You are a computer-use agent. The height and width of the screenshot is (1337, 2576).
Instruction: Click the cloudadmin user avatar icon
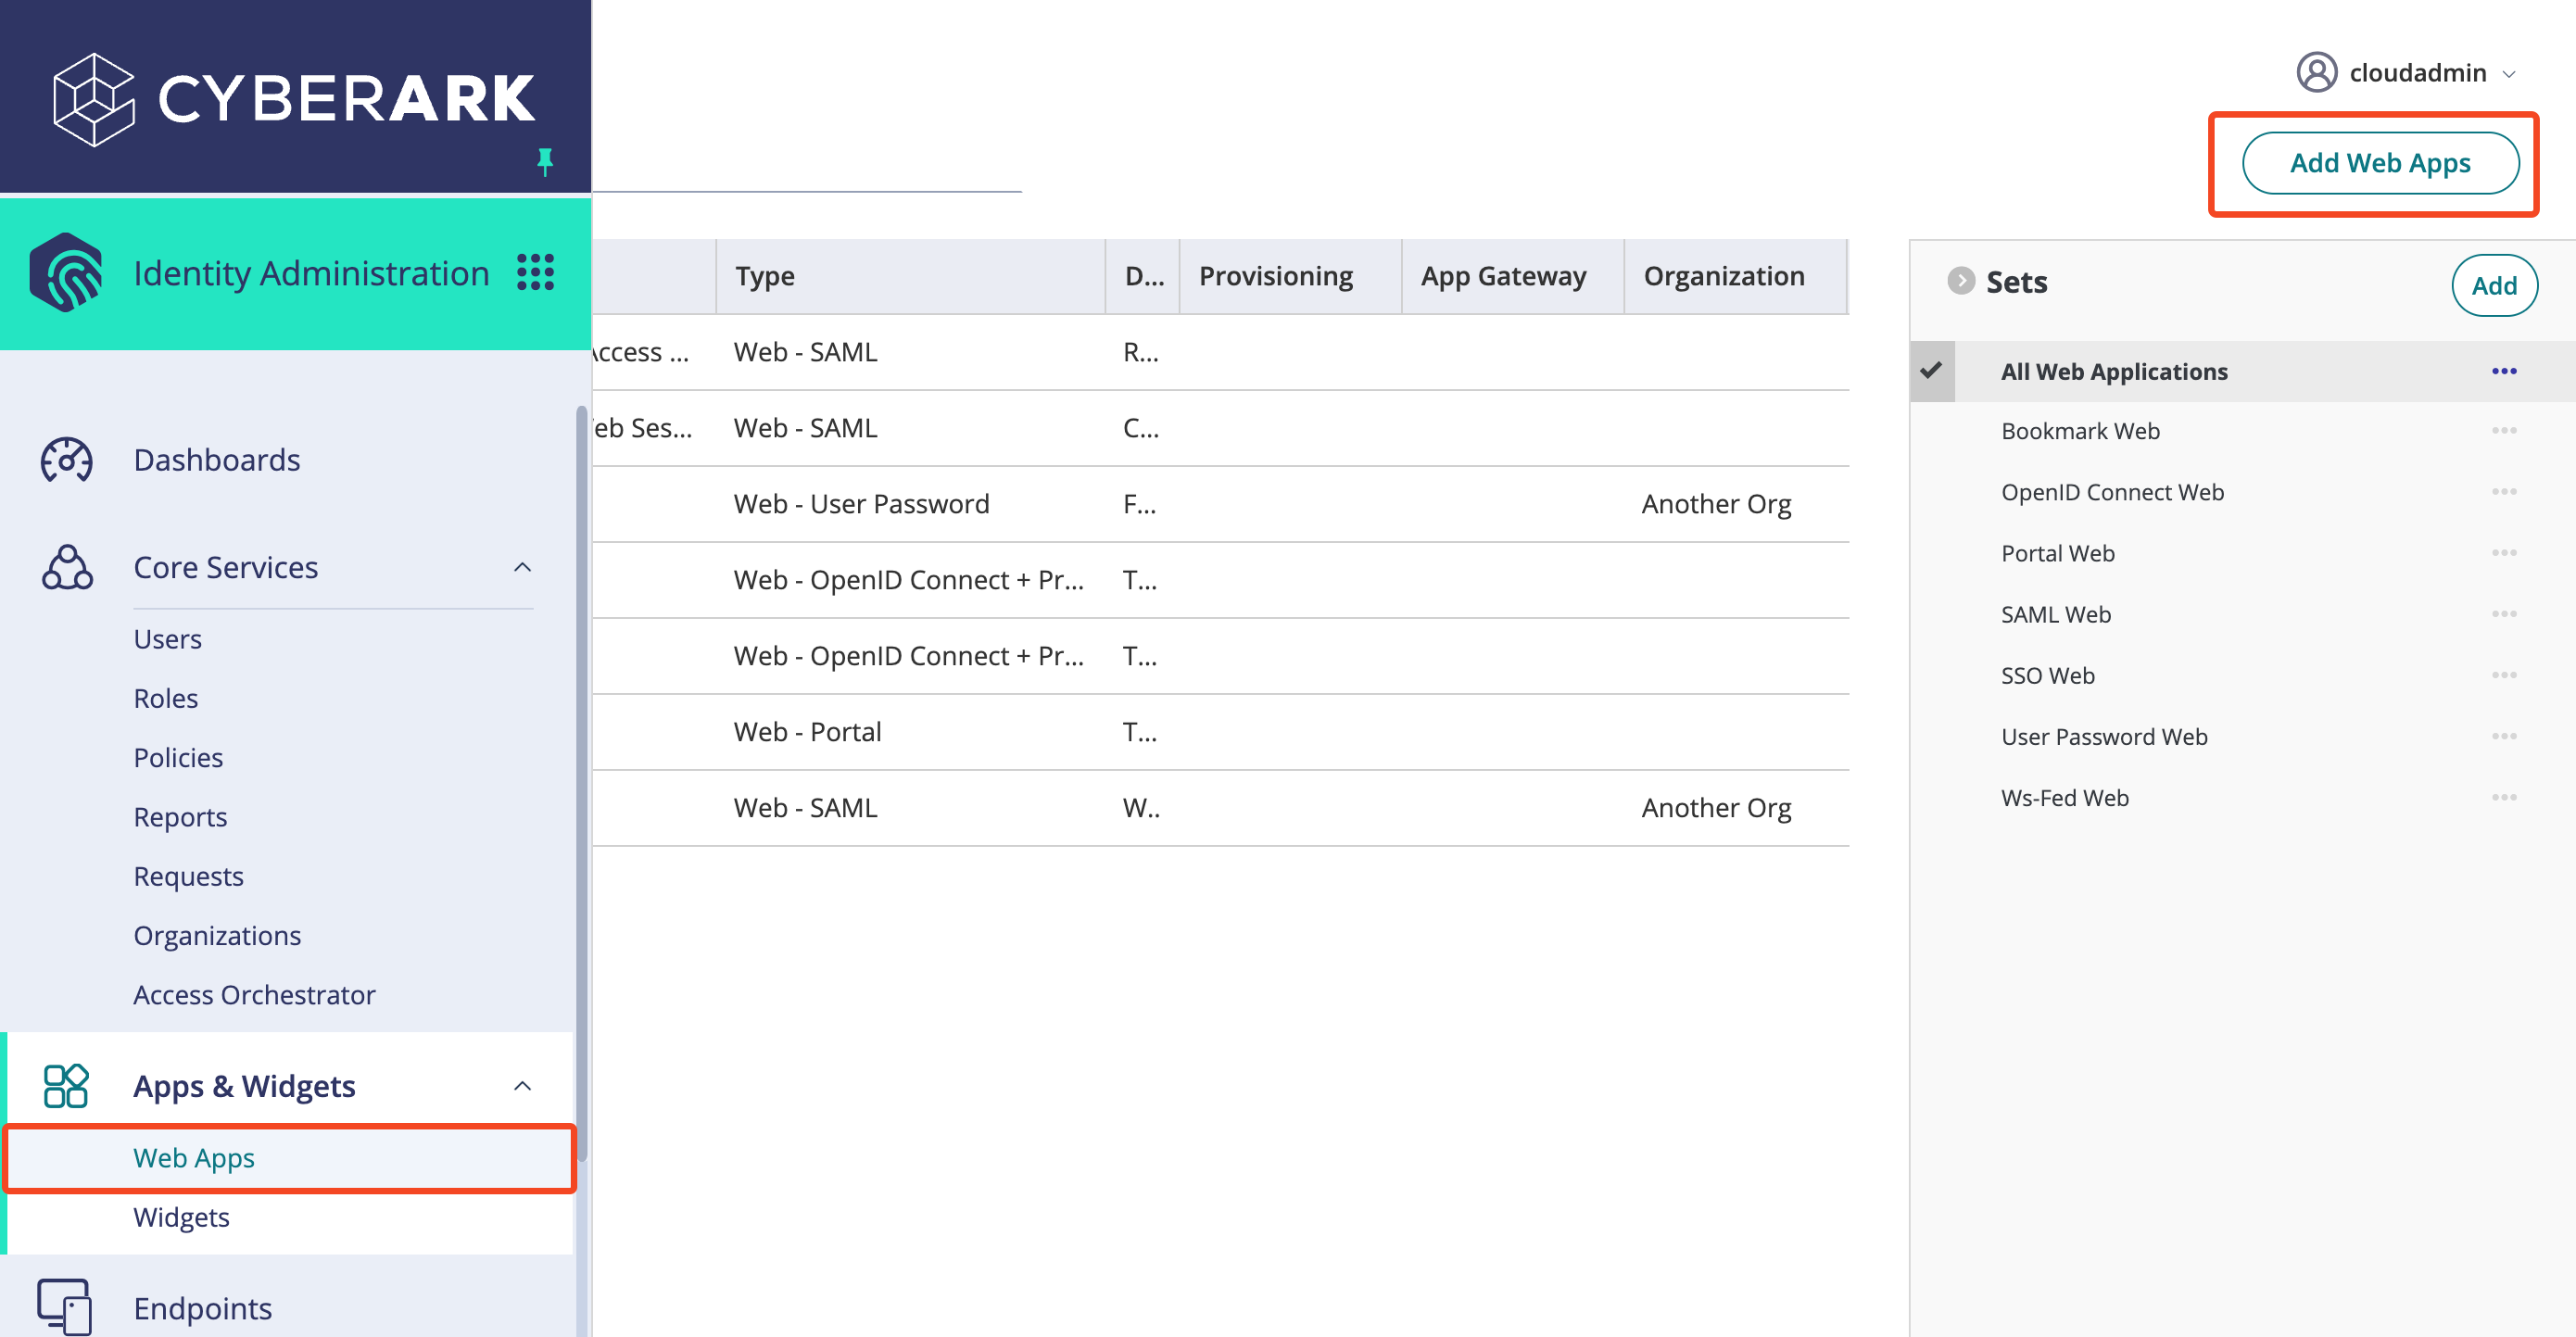[2316, 72]
